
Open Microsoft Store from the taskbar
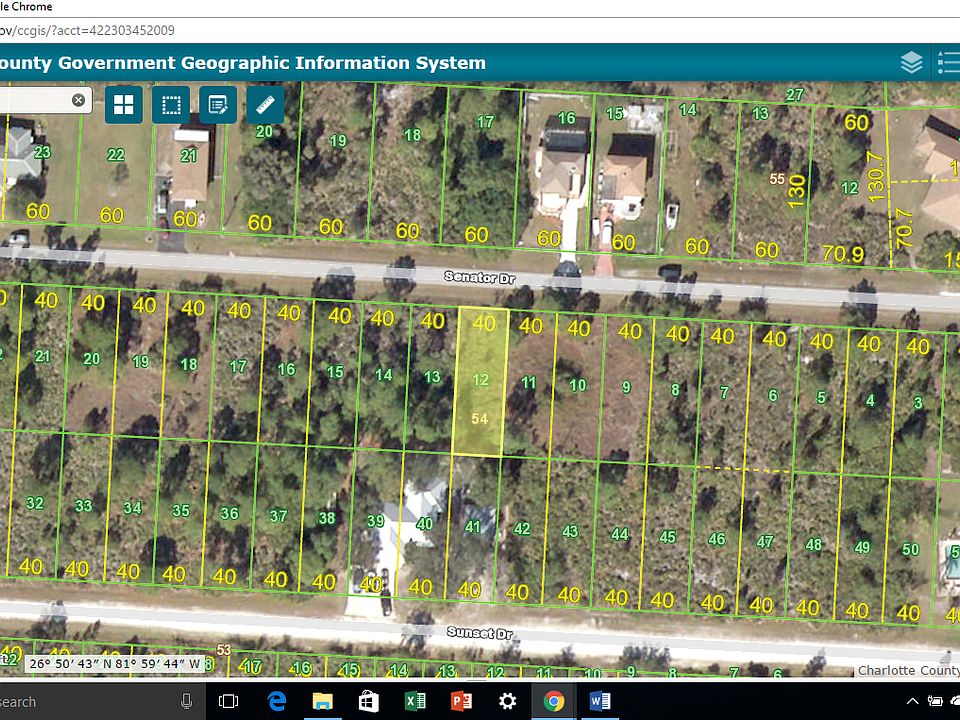click(369, 702)
